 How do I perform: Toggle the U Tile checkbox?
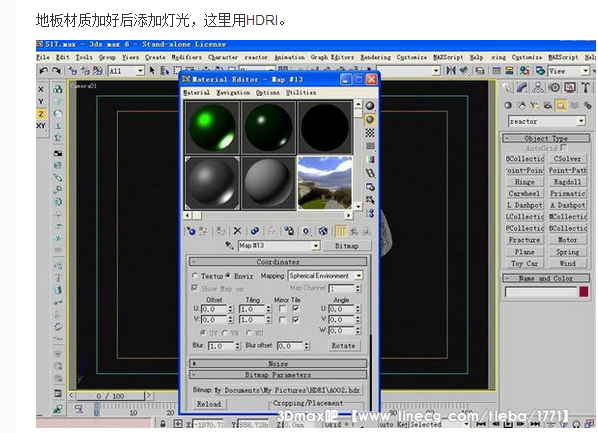pyautogui.click(x=296, y=309)
